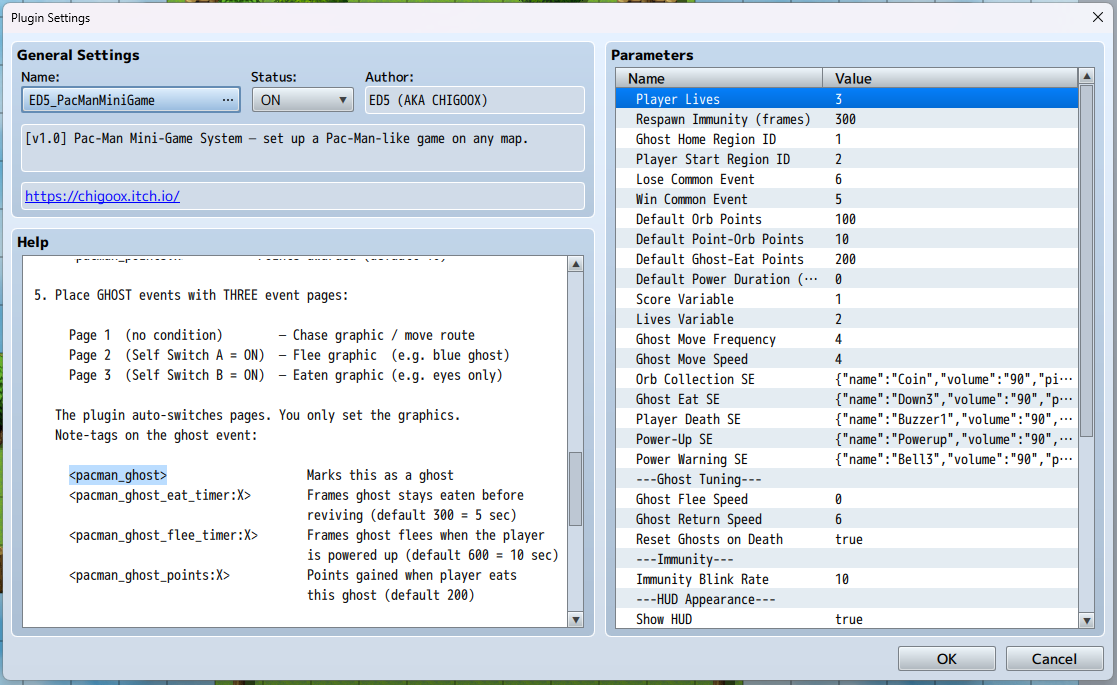Select the Orb Collection SE parameter
The image size is (1117, 685).
click(847, 379)
